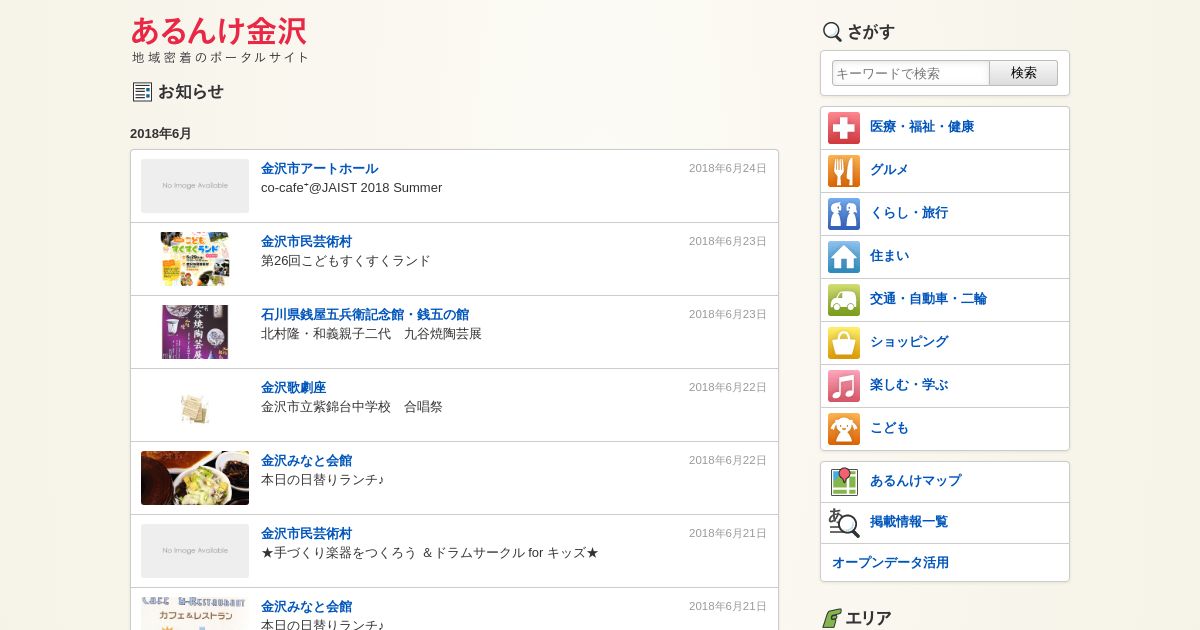Click the お知らせ list icon
1200x630 pixels.
[142, 92]
